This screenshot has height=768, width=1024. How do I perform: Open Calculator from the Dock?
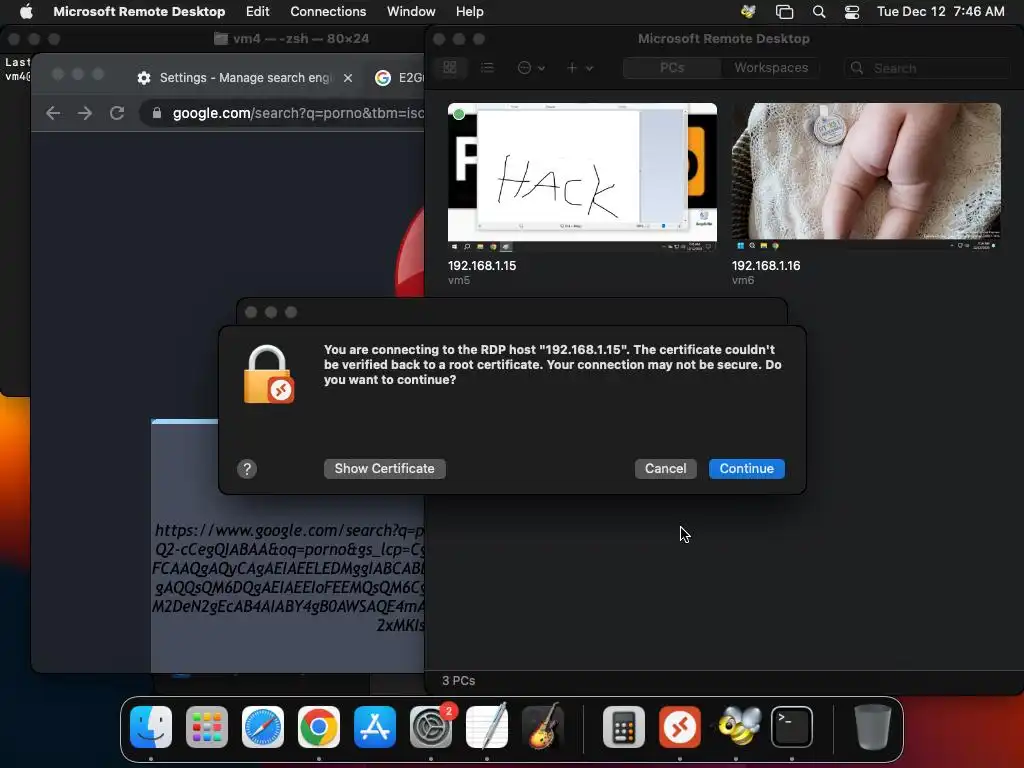tap(624, 726)
